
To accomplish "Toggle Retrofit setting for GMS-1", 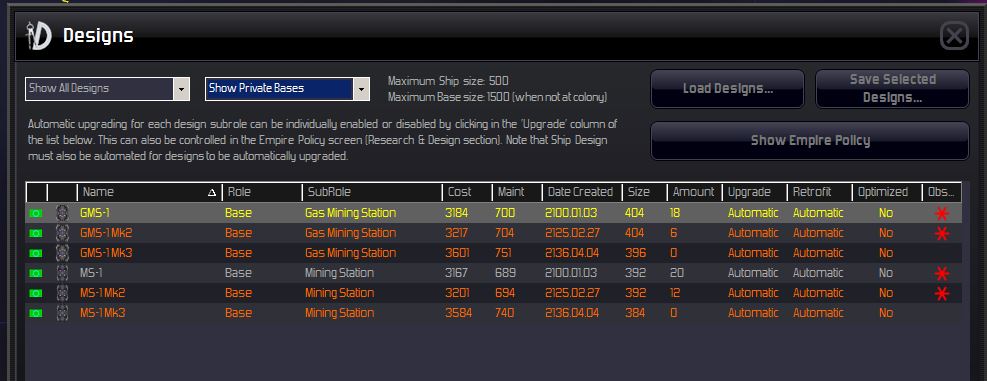I will click(818, 213).
